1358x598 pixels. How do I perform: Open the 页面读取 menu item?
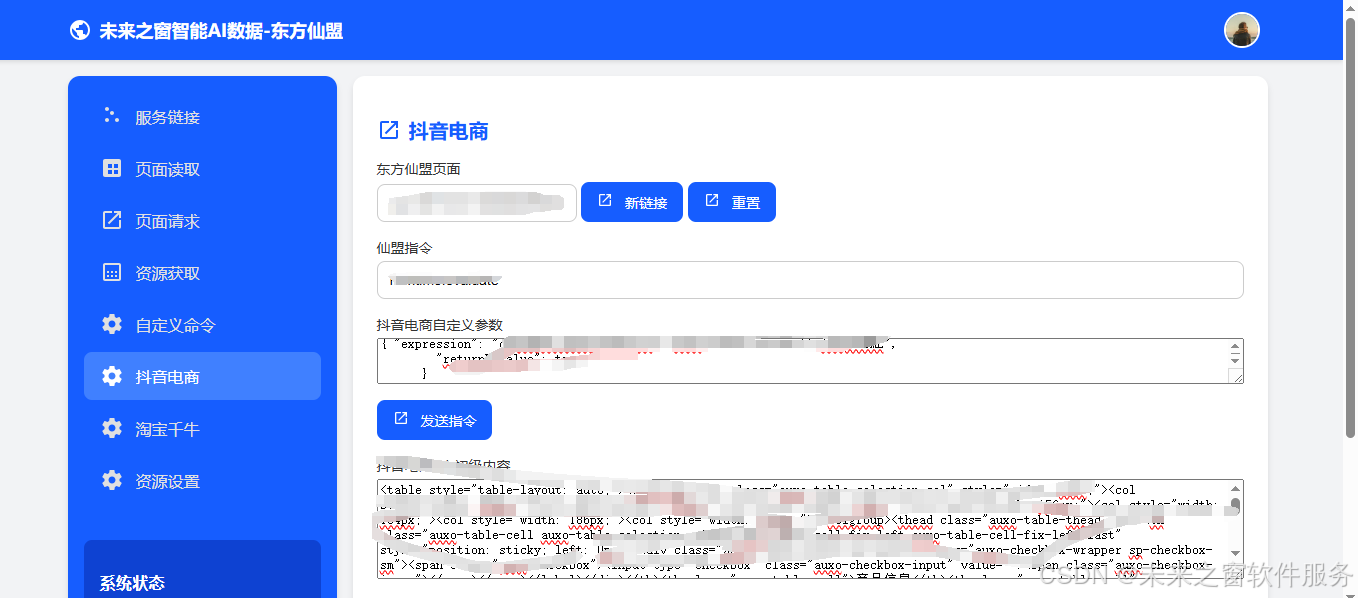202,169
